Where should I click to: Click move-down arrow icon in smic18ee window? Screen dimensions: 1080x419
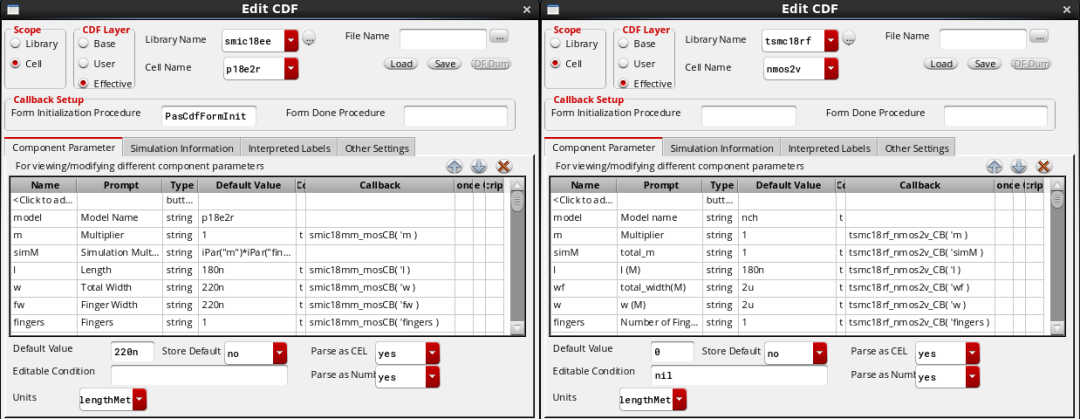point(478,167)
